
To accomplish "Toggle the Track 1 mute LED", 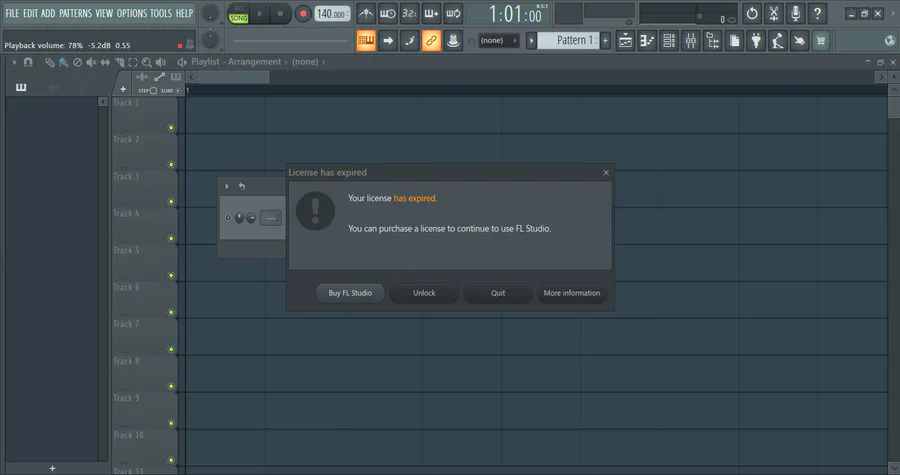I will tap(171, 128).
